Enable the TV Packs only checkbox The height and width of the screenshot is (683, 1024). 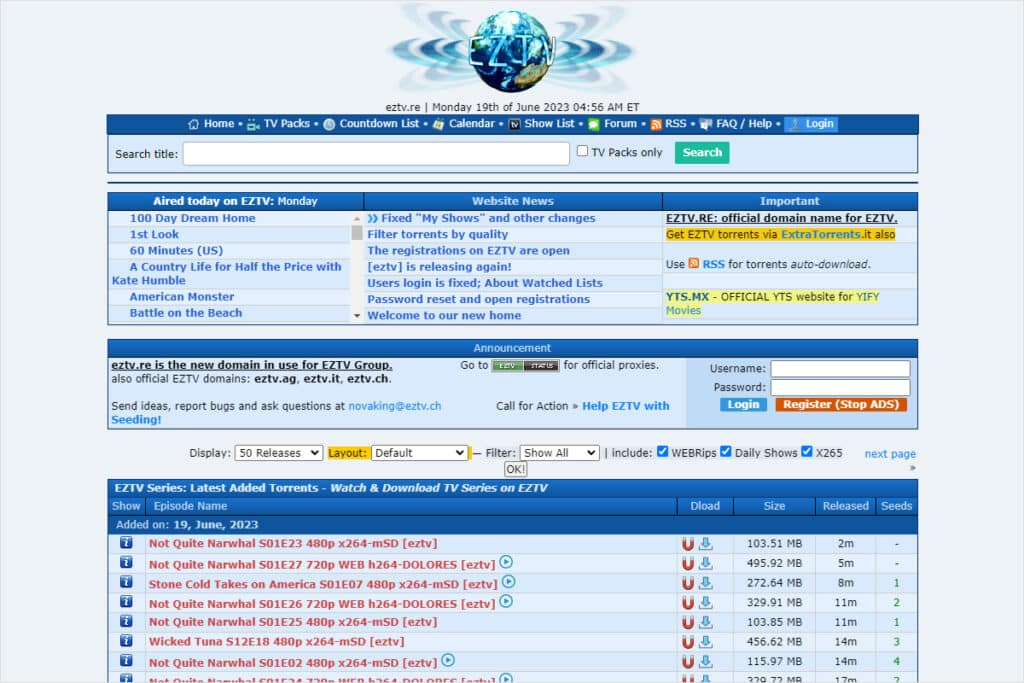[x=582, y=152]
